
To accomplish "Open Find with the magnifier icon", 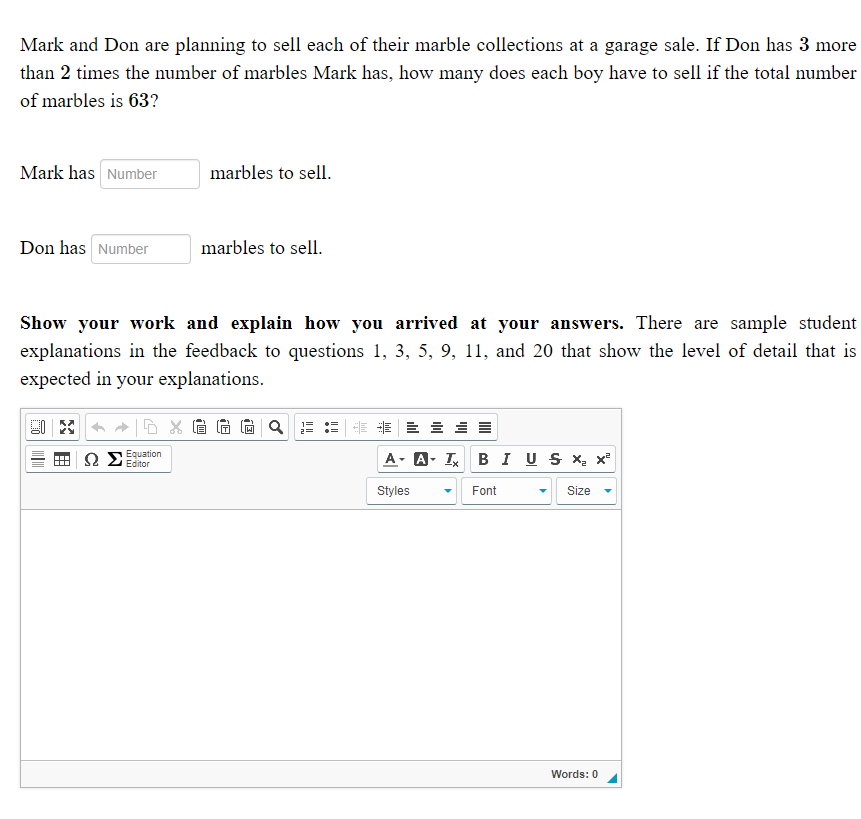I will (x=276, y=427).
